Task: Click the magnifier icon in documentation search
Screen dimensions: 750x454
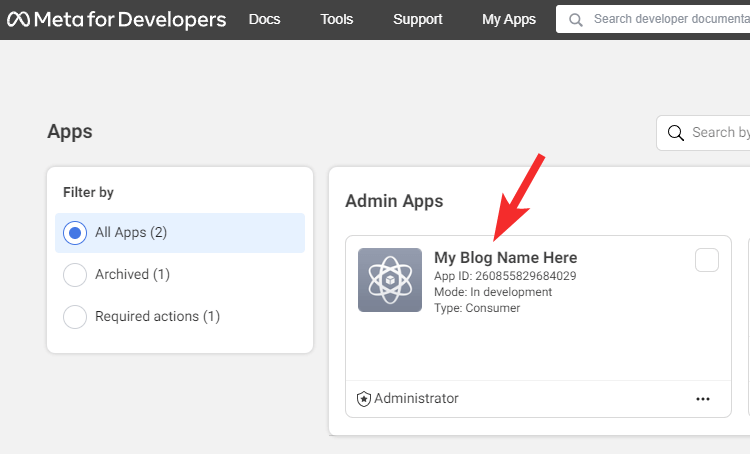Action: click(576, 20)
